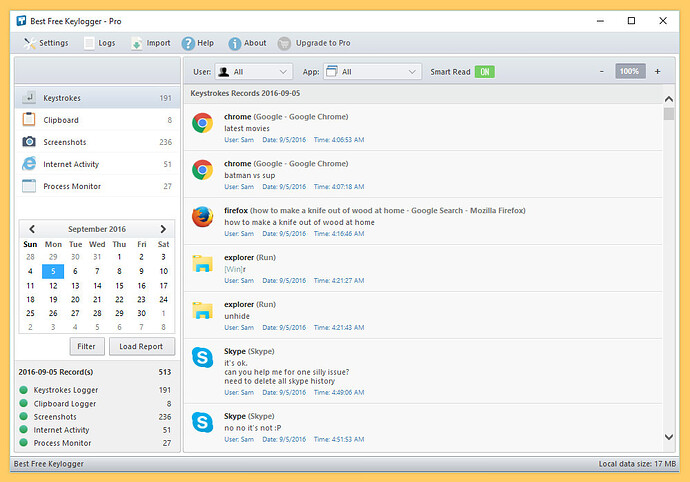Select the Screenshots camera icon

(30, 142)
